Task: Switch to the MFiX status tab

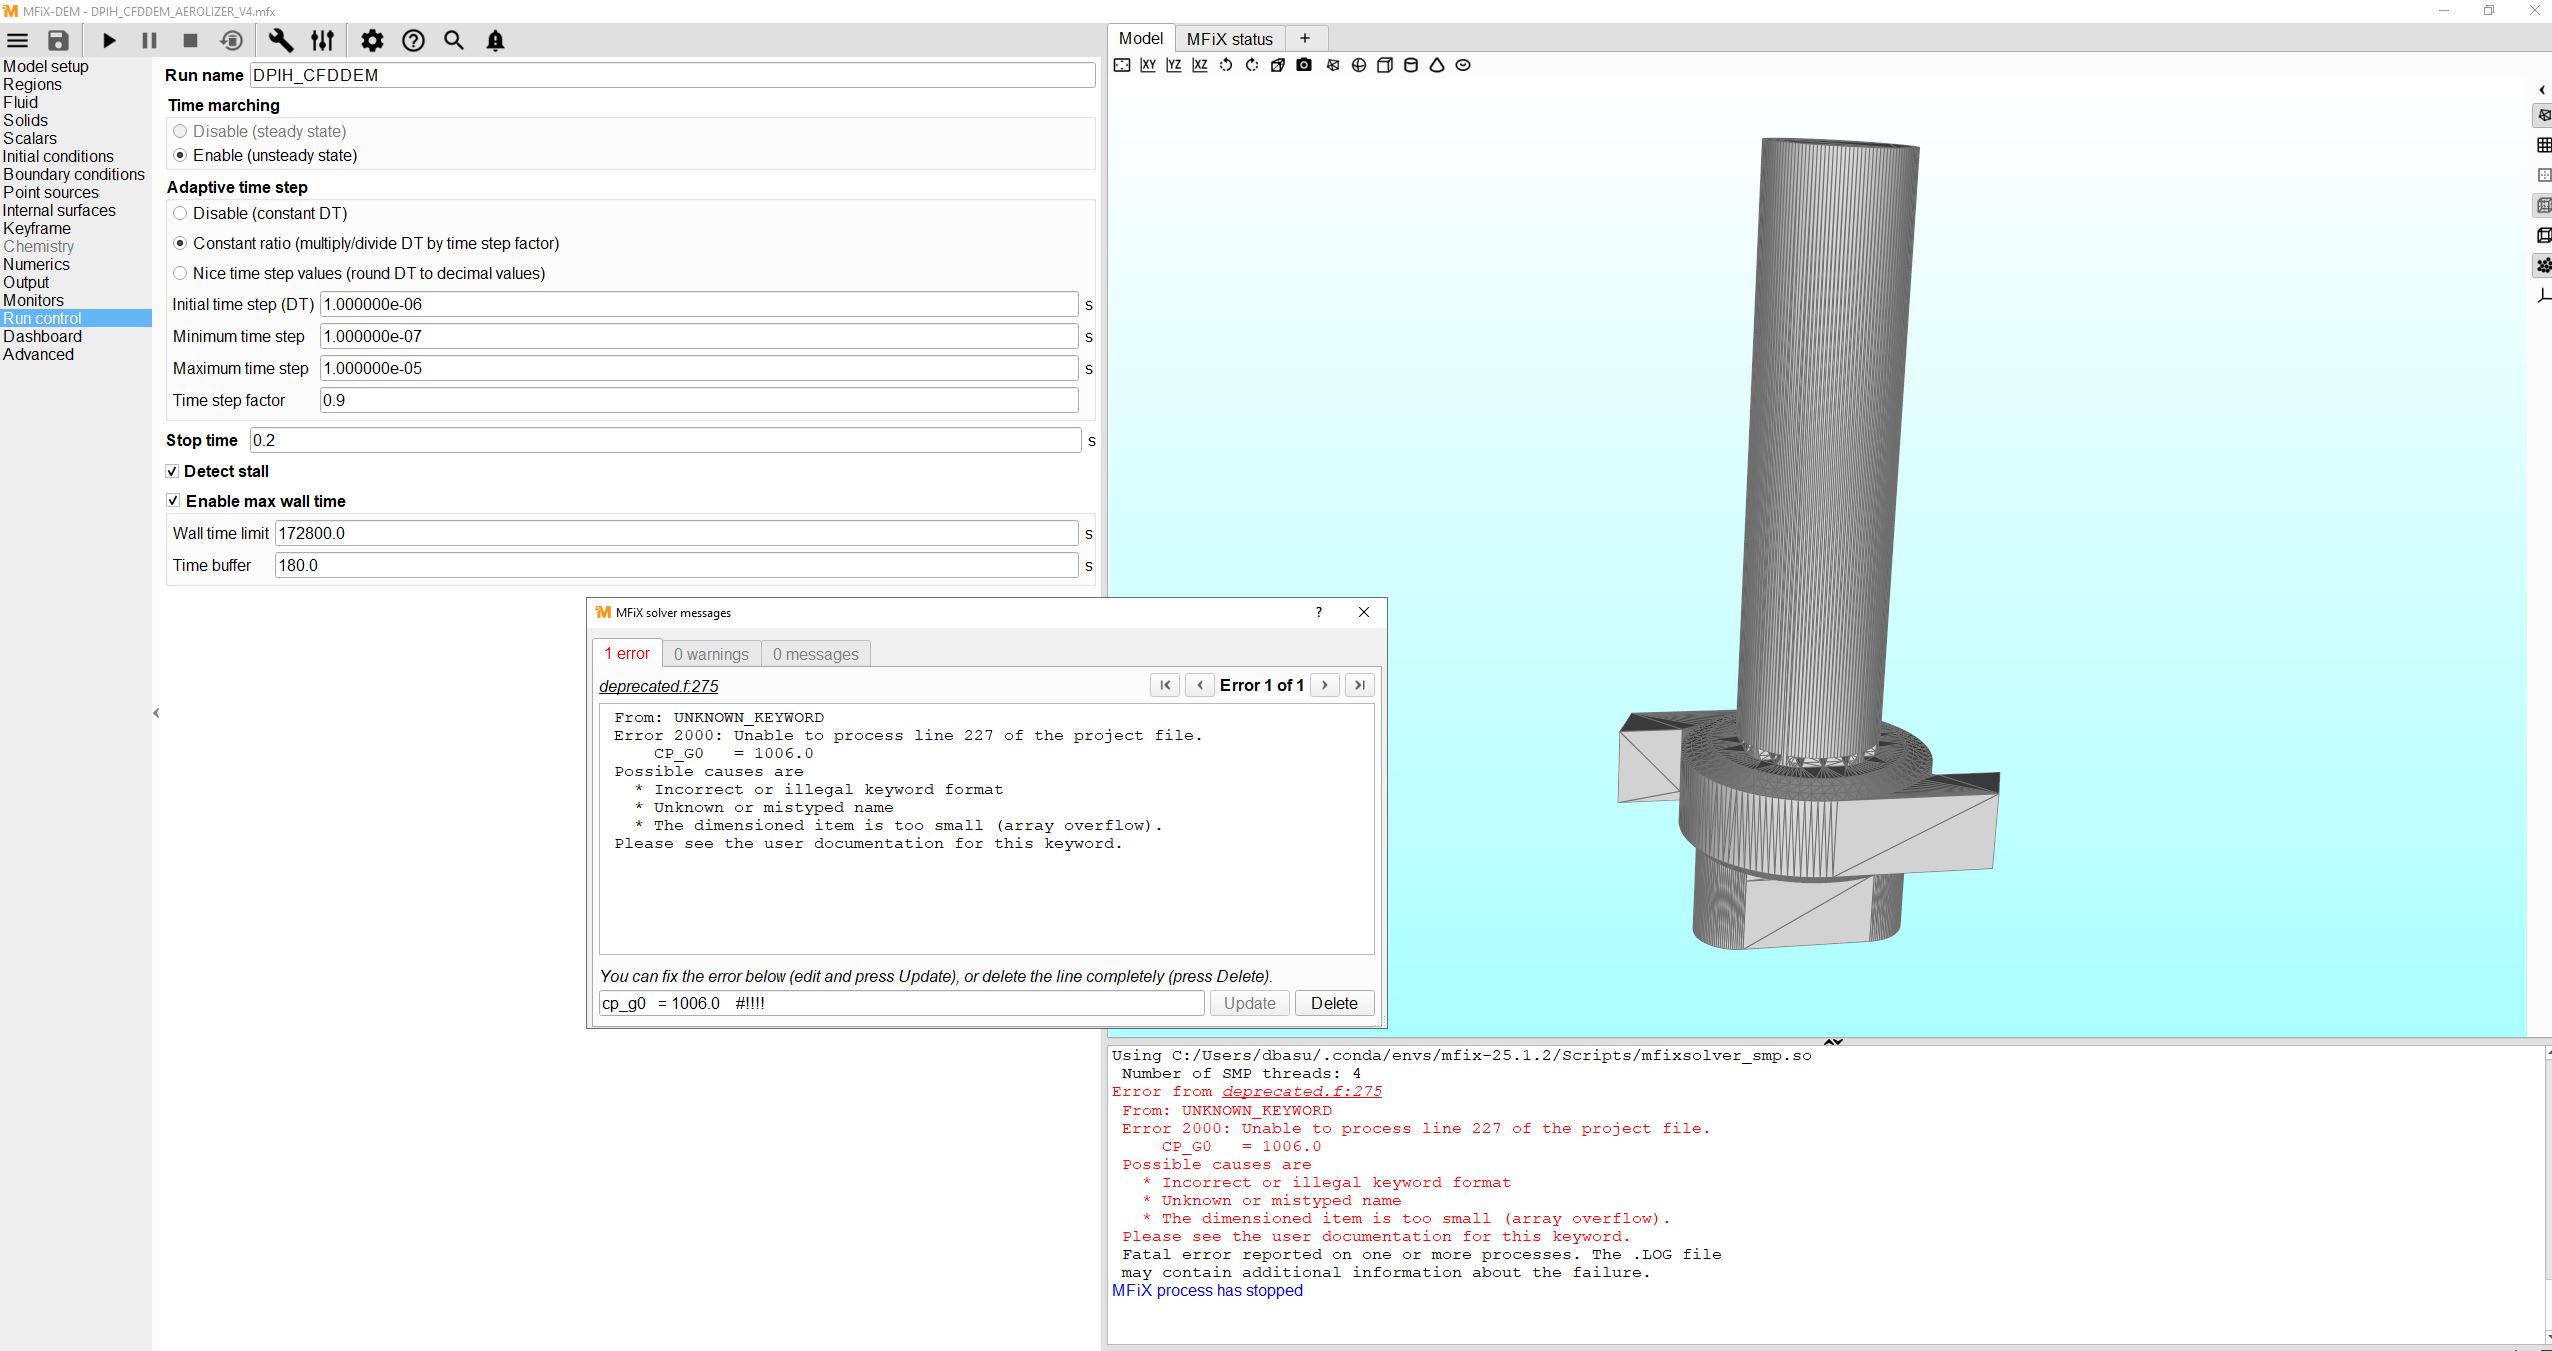Action: click(1229, 39)
